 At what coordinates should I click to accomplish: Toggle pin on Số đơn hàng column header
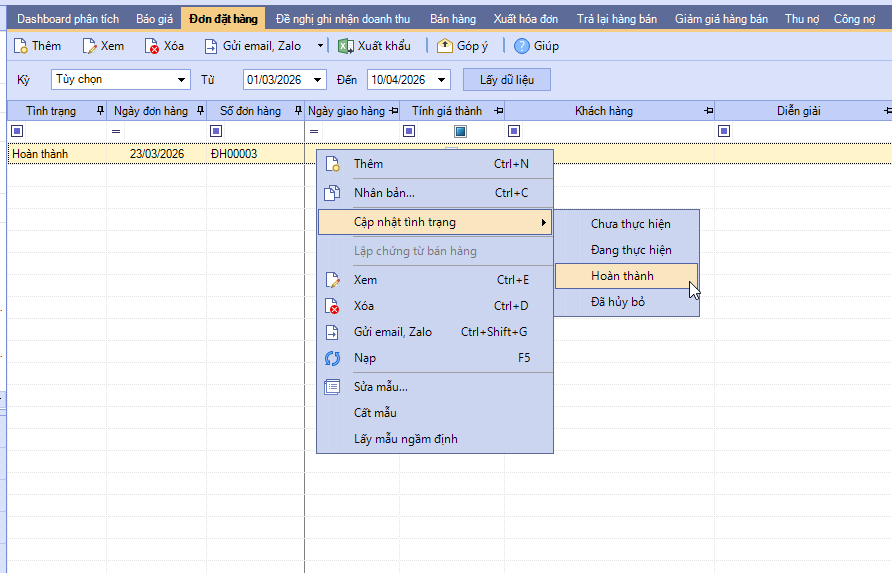pos(297,111)
